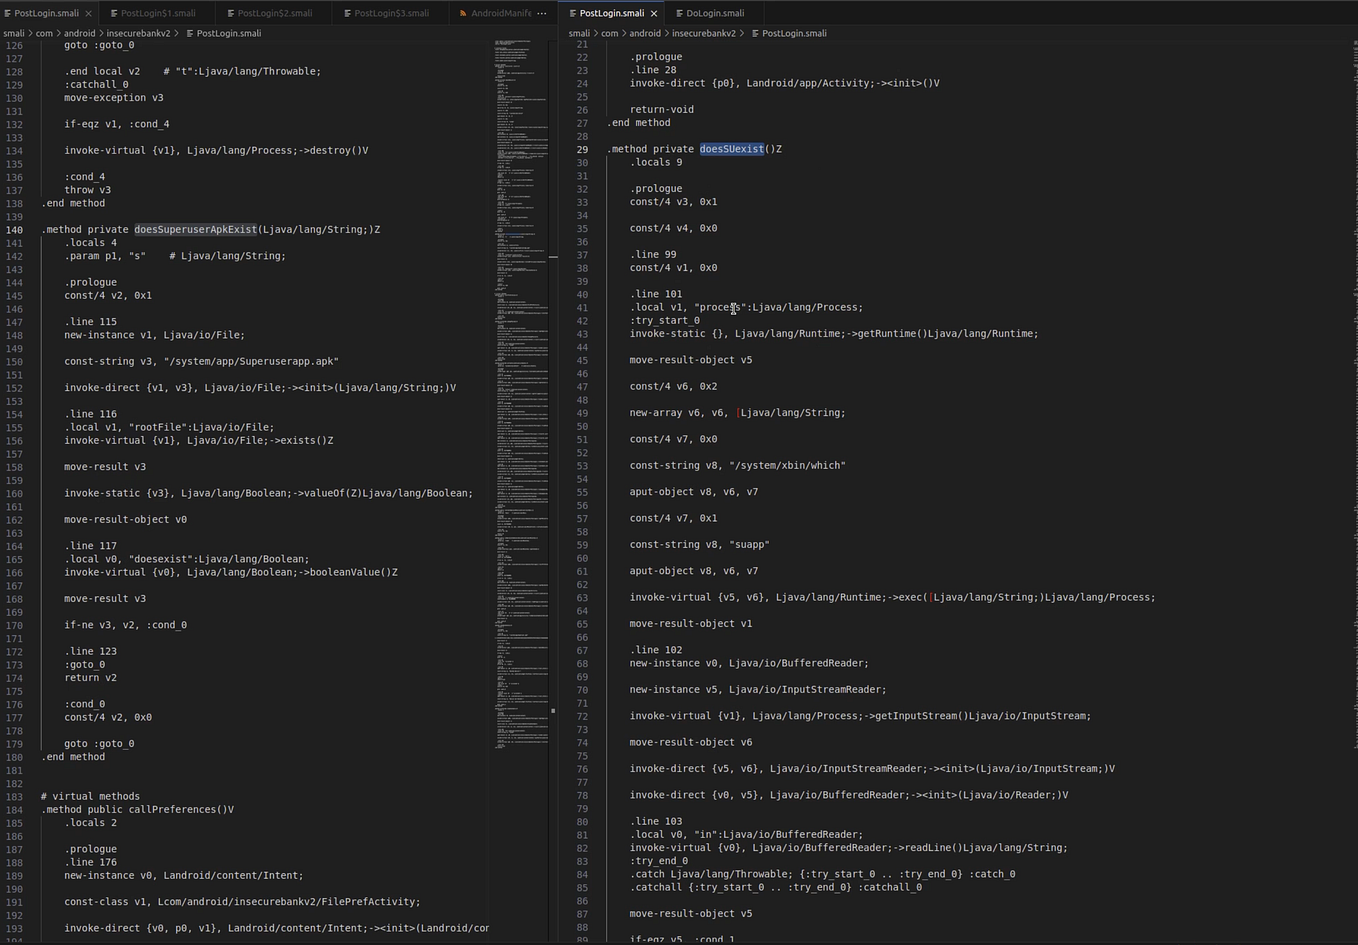Click the file icon on PostLogin$1.smali tab
This screenshot has height=945, width=1358.
116,13
